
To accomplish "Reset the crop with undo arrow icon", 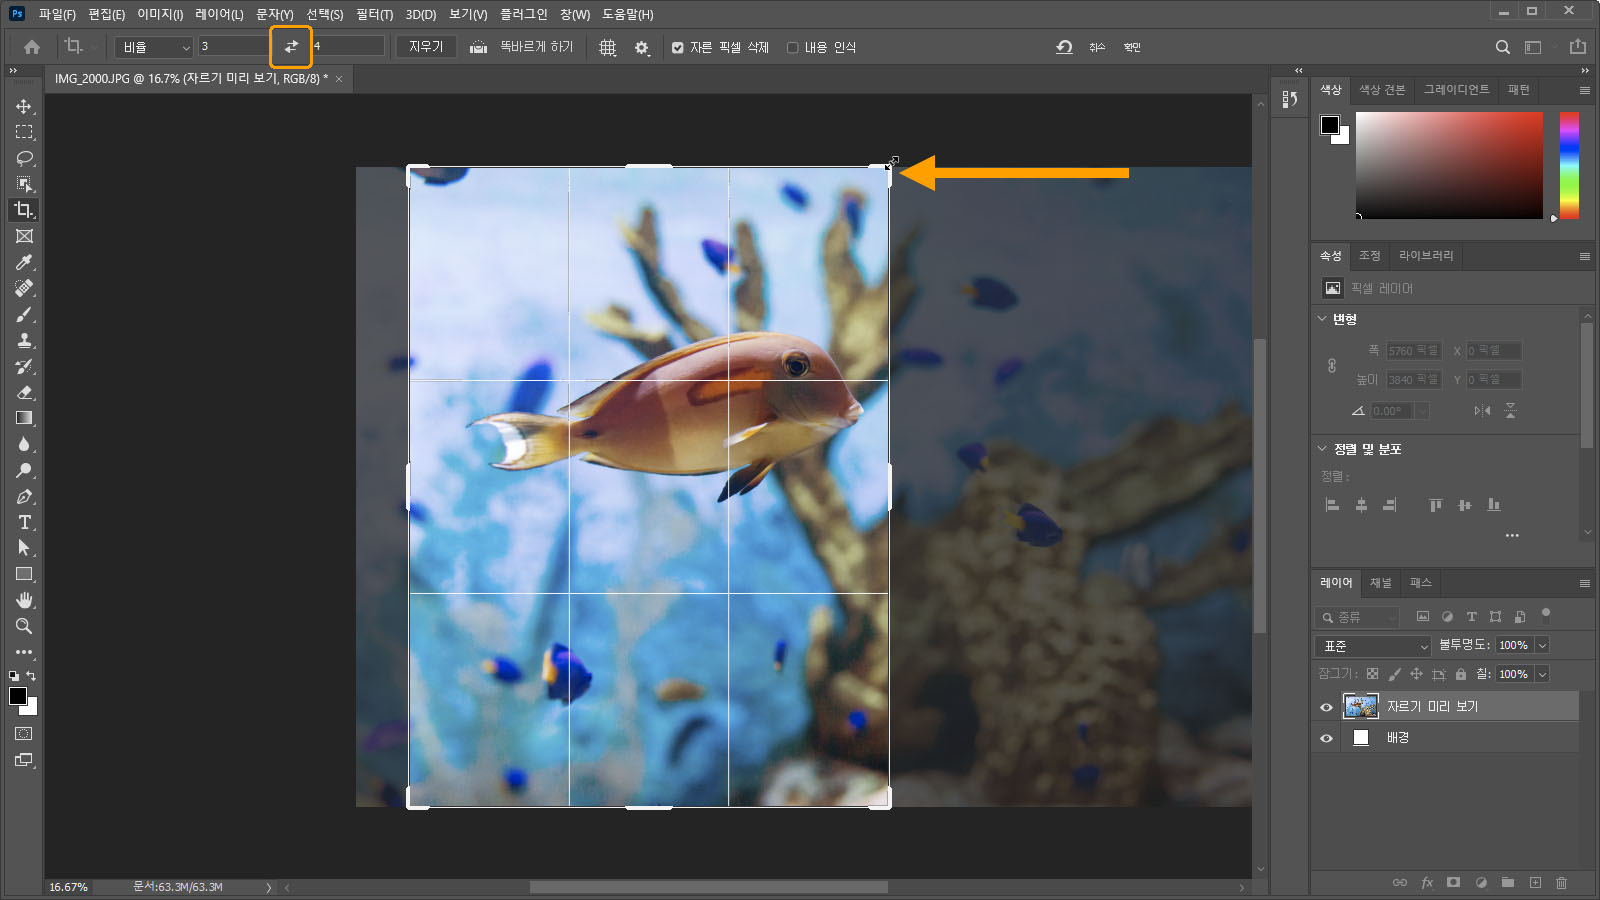I will pyautogui.click(x=1064, y=47).
